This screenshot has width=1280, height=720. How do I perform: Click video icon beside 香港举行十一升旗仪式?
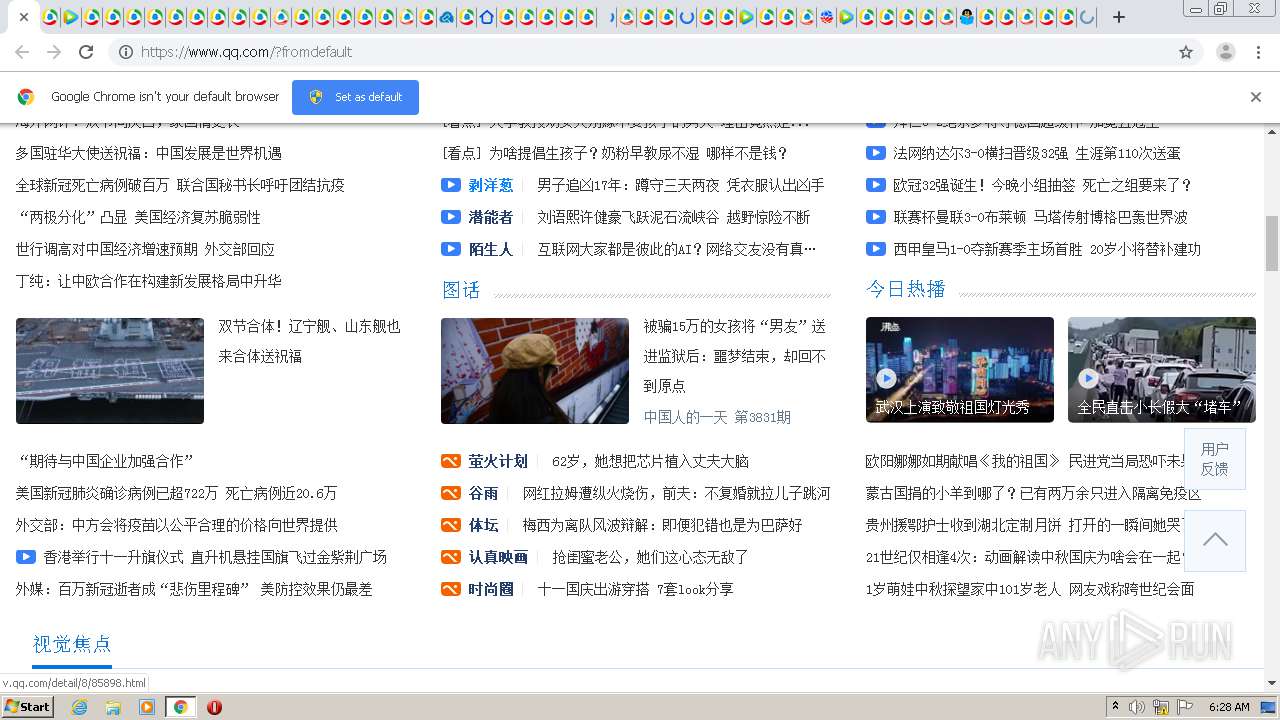click(26, 557)
